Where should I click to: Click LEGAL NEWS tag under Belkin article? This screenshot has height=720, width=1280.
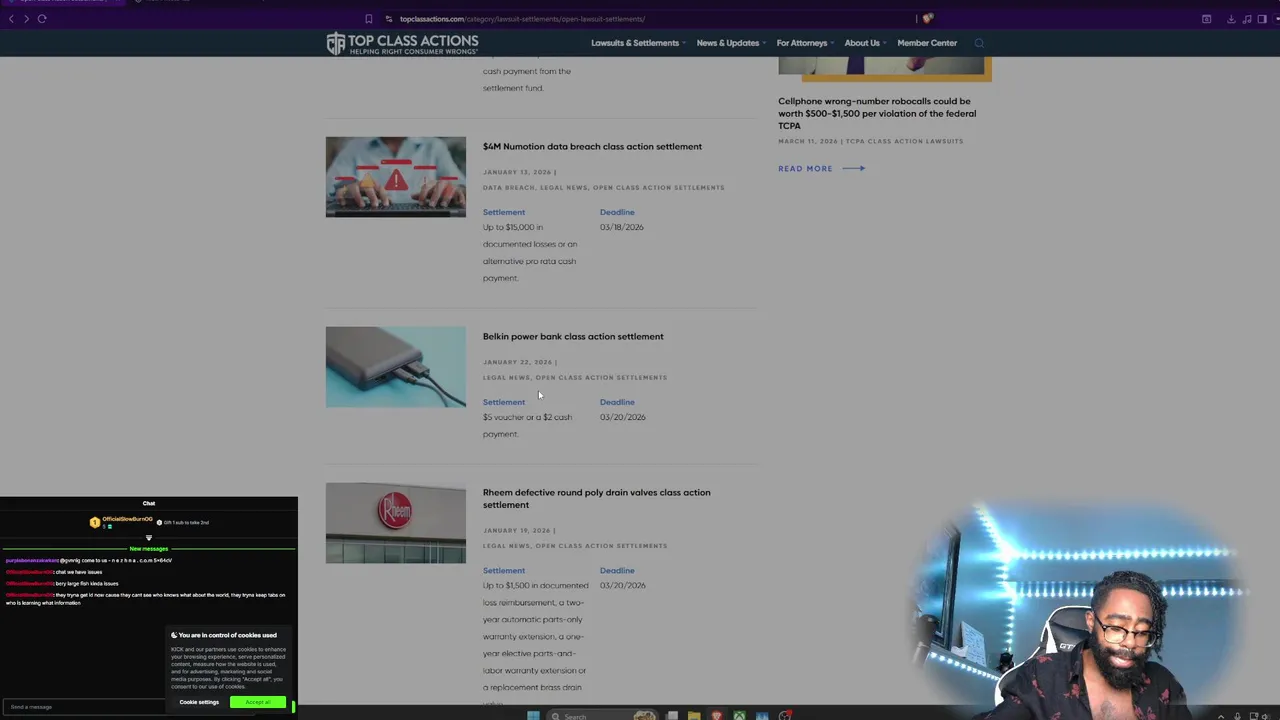pyautogui.click(x=506, y=378)
